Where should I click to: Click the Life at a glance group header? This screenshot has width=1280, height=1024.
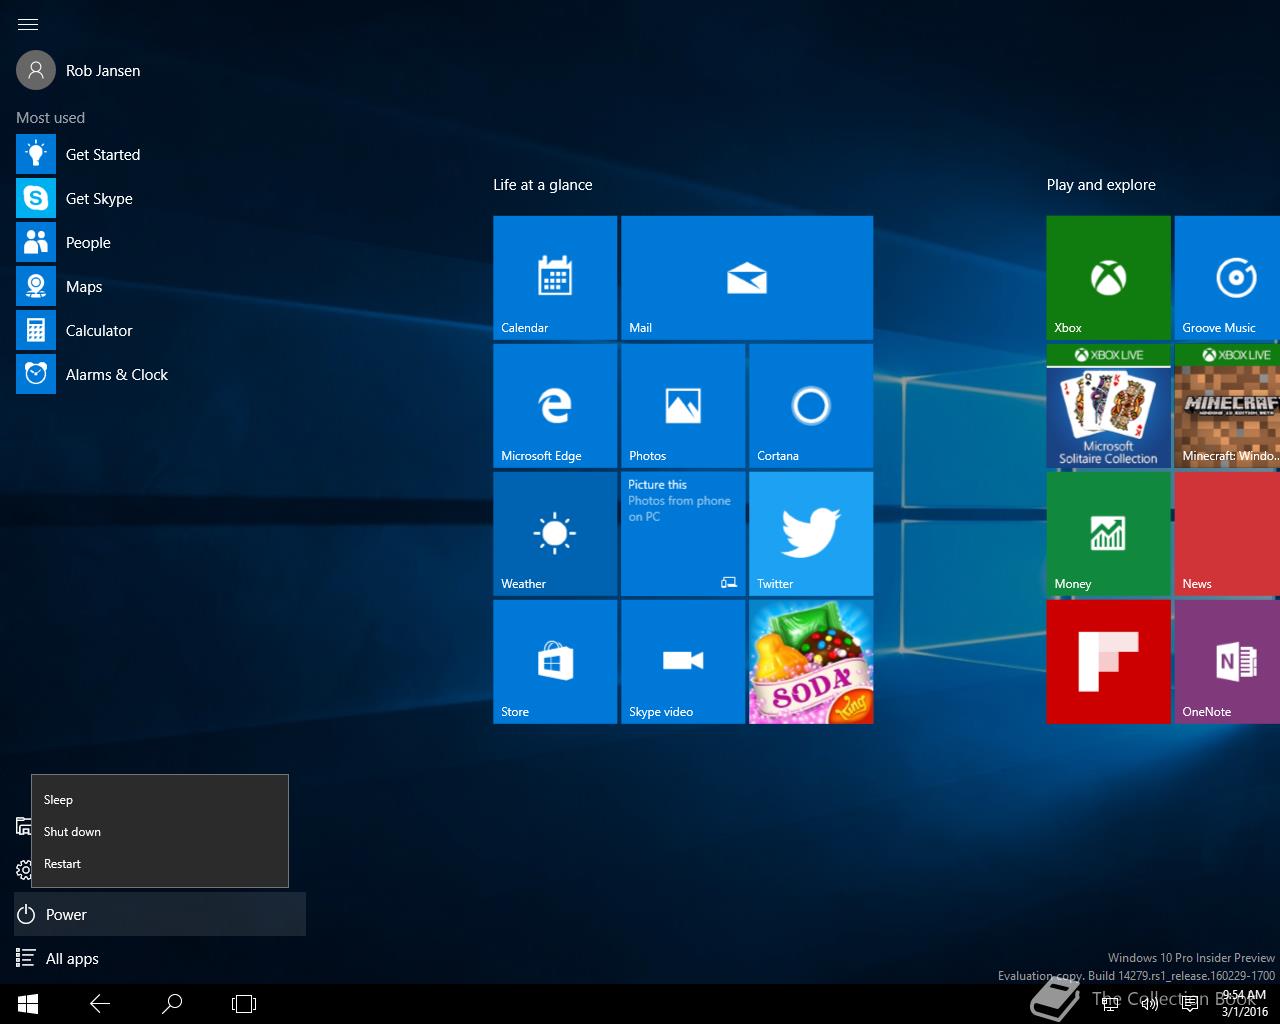coord(543,185)
